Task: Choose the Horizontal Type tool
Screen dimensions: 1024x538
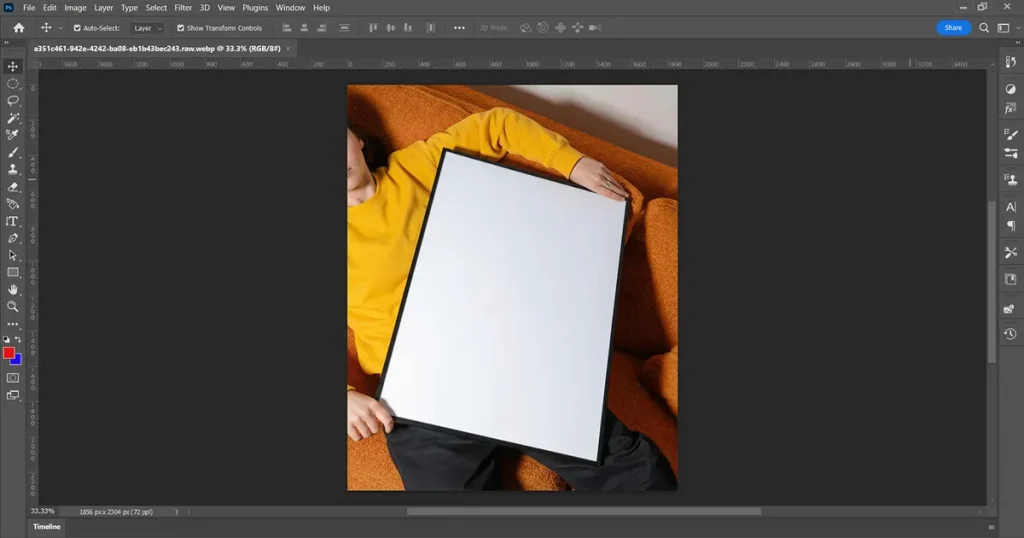Action: [13, 221]
